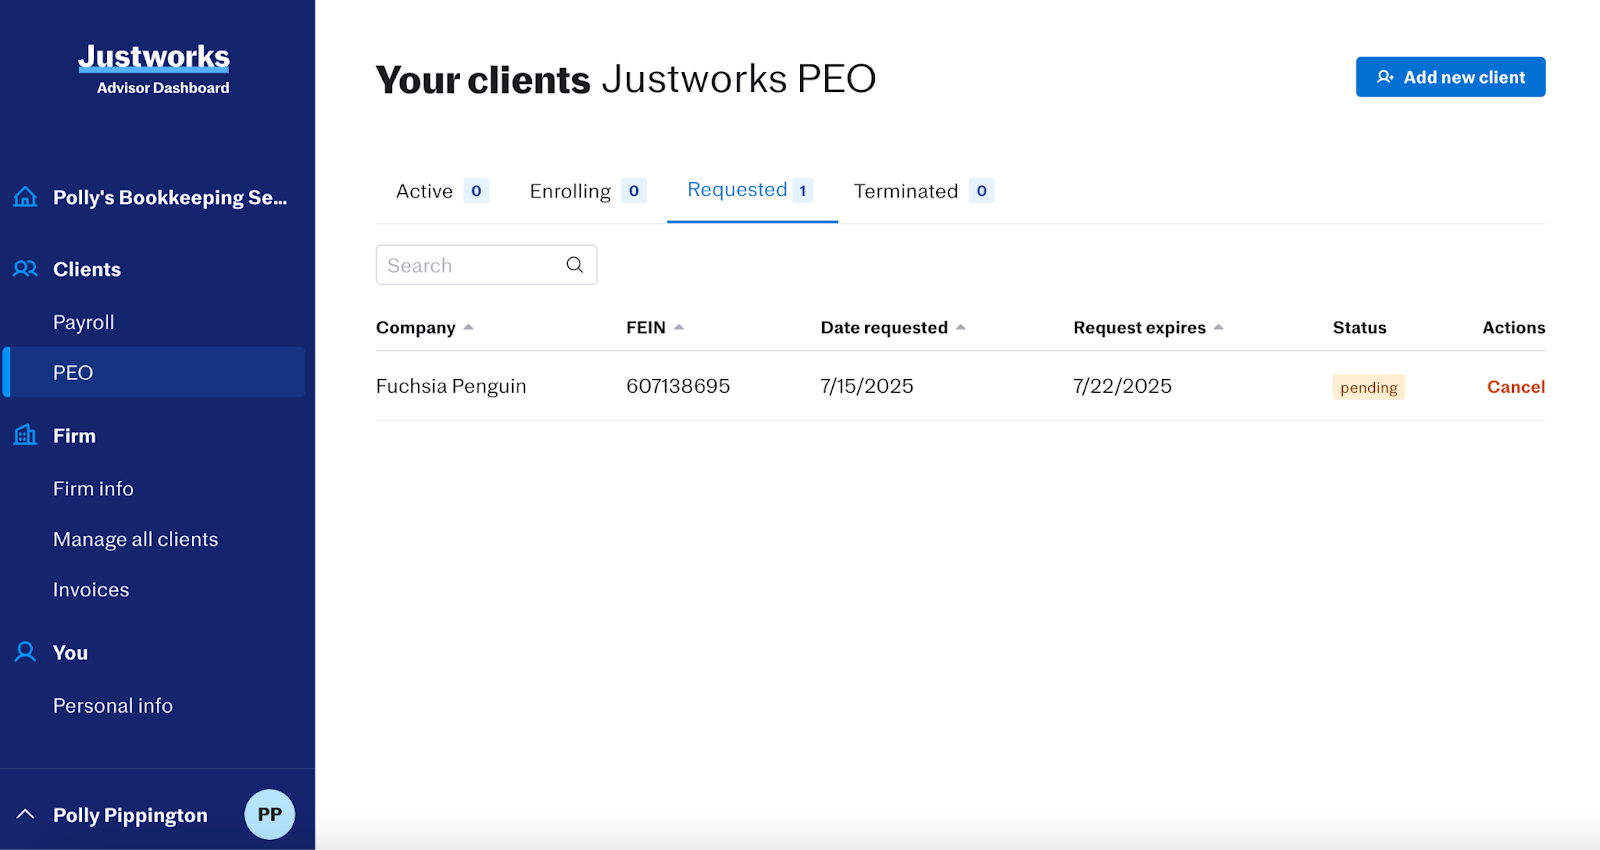This screenshot has height=850, width=1600.
Task: Open Payroll in the sidebar
Action: coord(84,322)
